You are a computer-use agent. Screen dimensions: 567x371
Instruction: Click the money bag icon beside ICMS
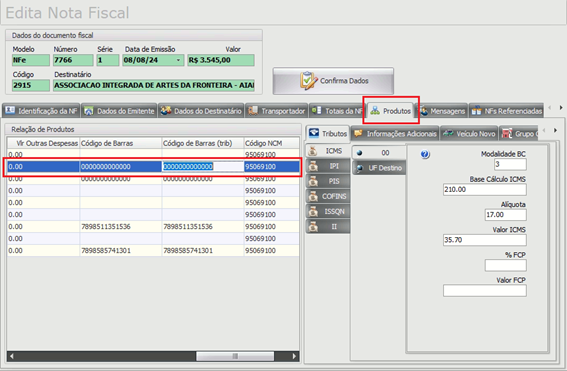coord(313,151)
